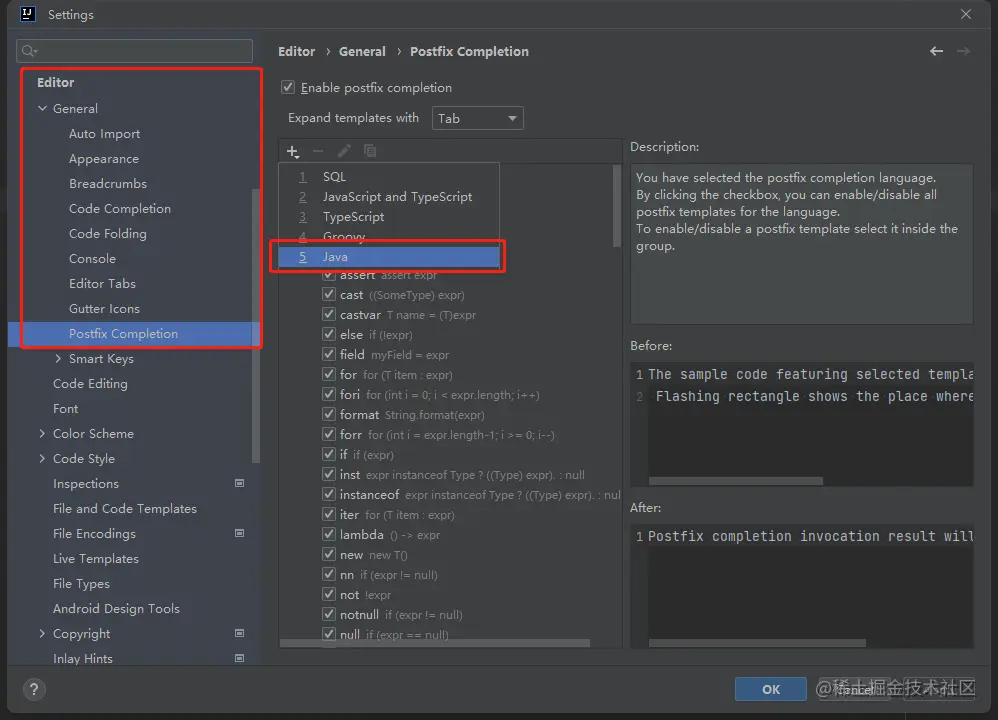This screenshot has width=998, height=720.
Task: Toggle the iter template checkbox
Action: tap(329, 514)
